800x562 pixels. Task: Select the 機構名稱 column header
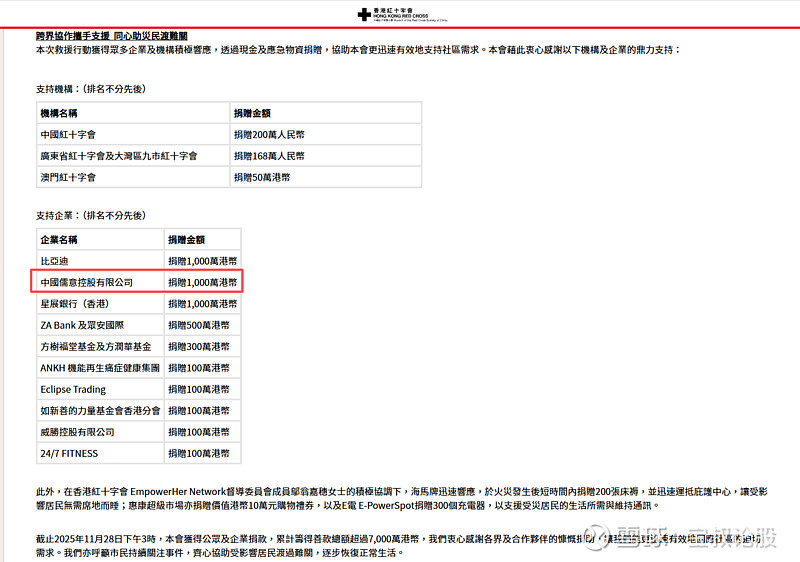point(133,113)
